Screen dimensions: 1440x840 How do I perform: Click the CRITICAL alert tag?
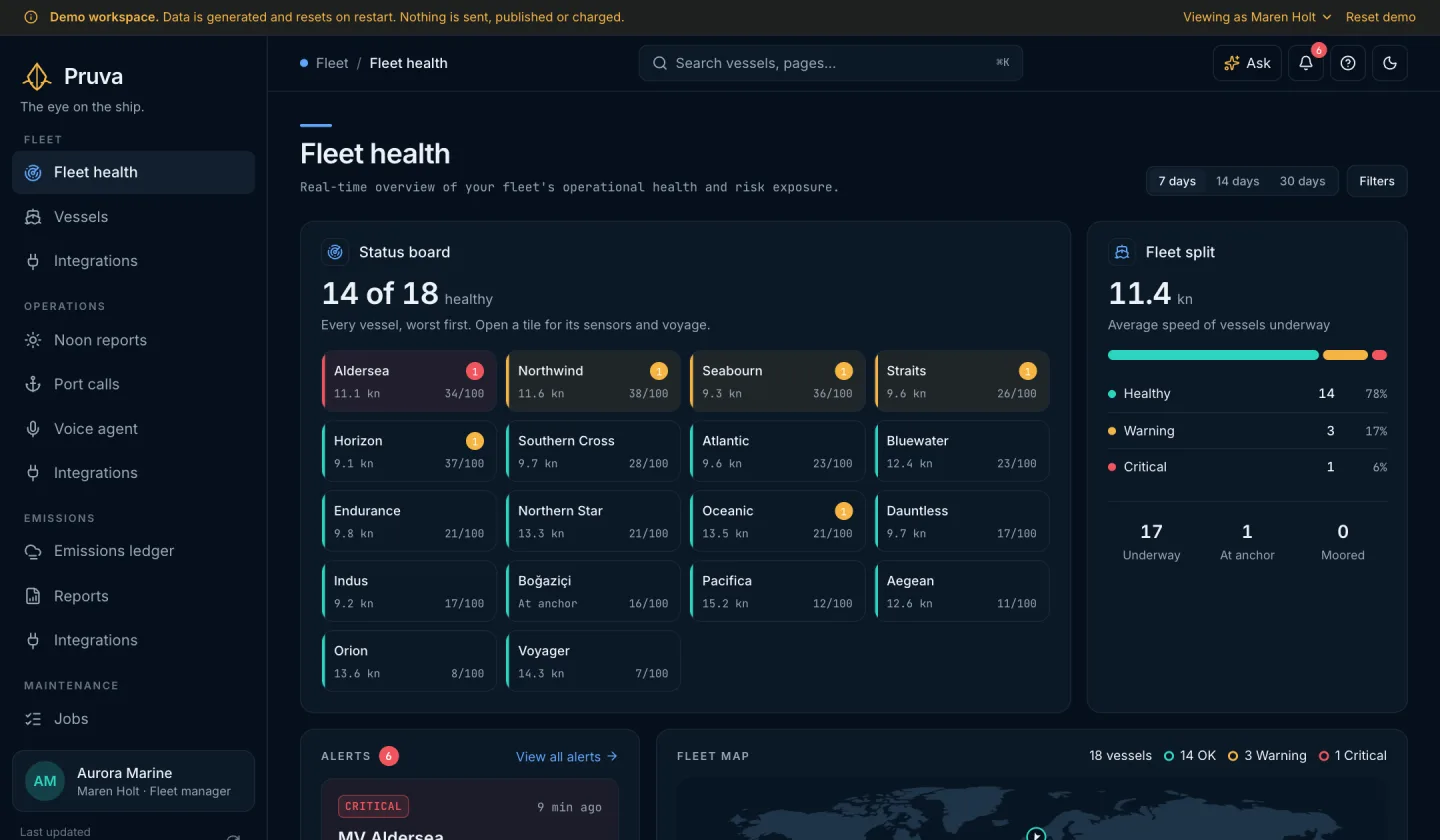(375, 806)
